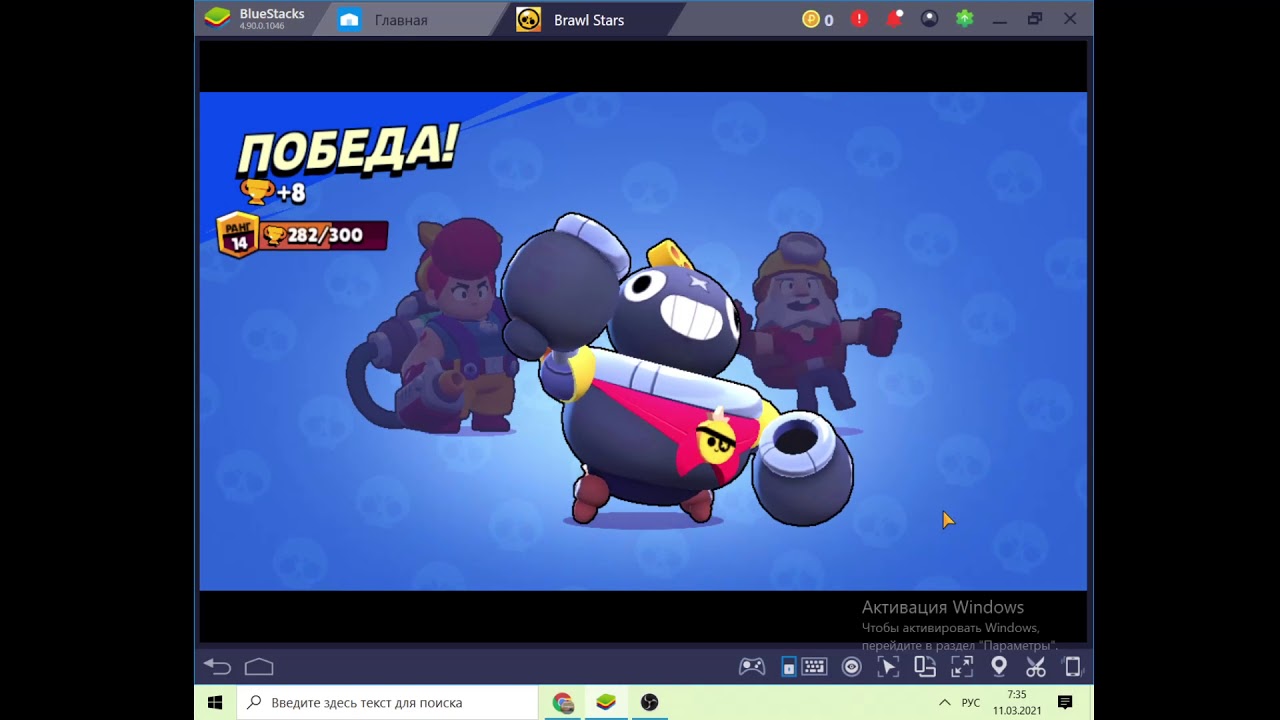
Task: Click the green settings gear update icon
Action: point(964,19)
